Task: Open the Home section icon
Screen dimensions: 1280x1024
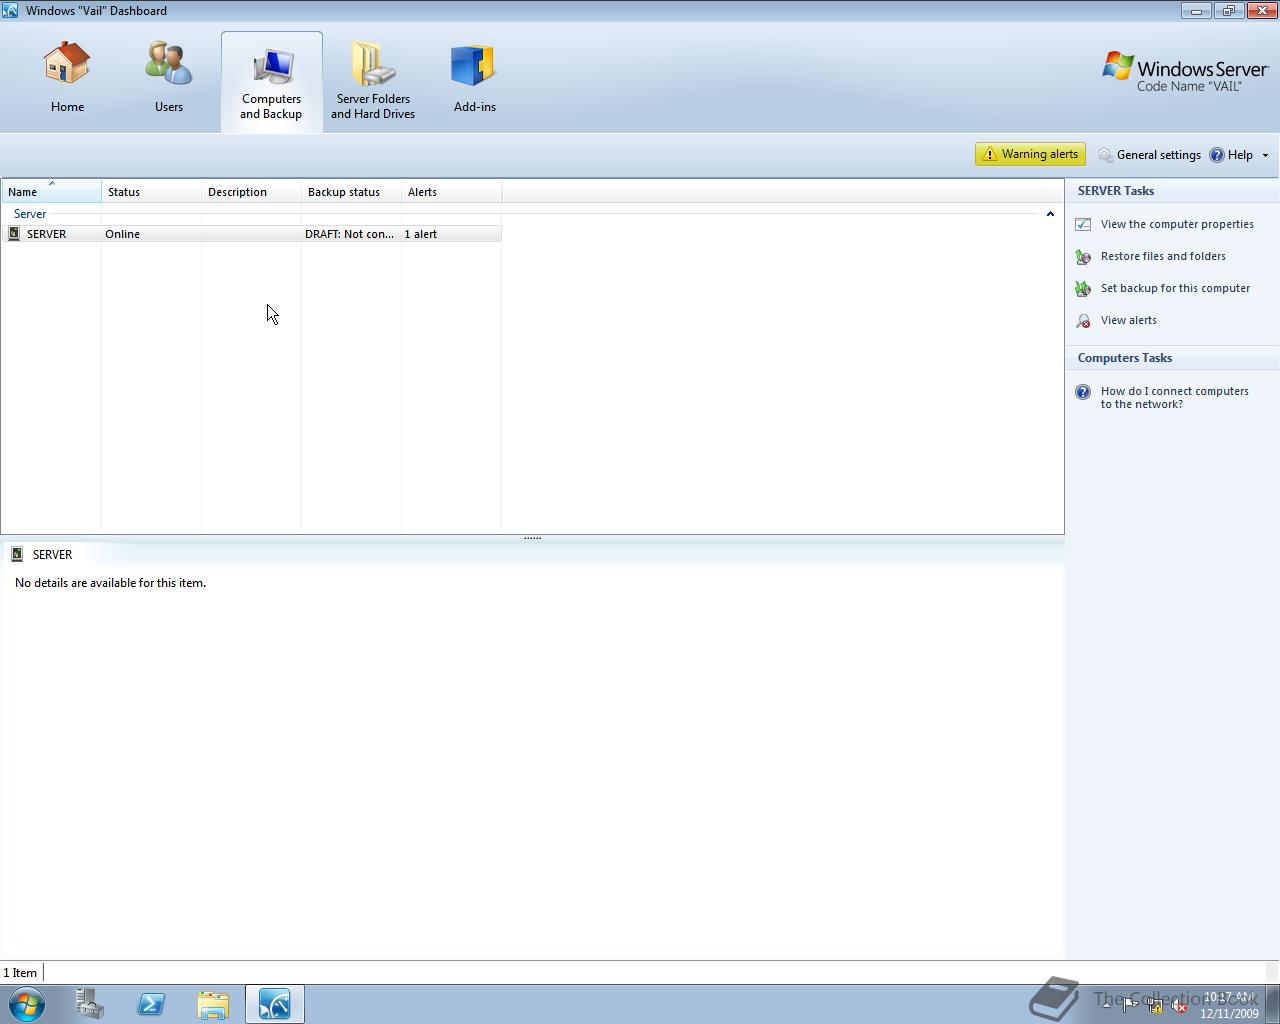Action: click(x=67, y=78)
